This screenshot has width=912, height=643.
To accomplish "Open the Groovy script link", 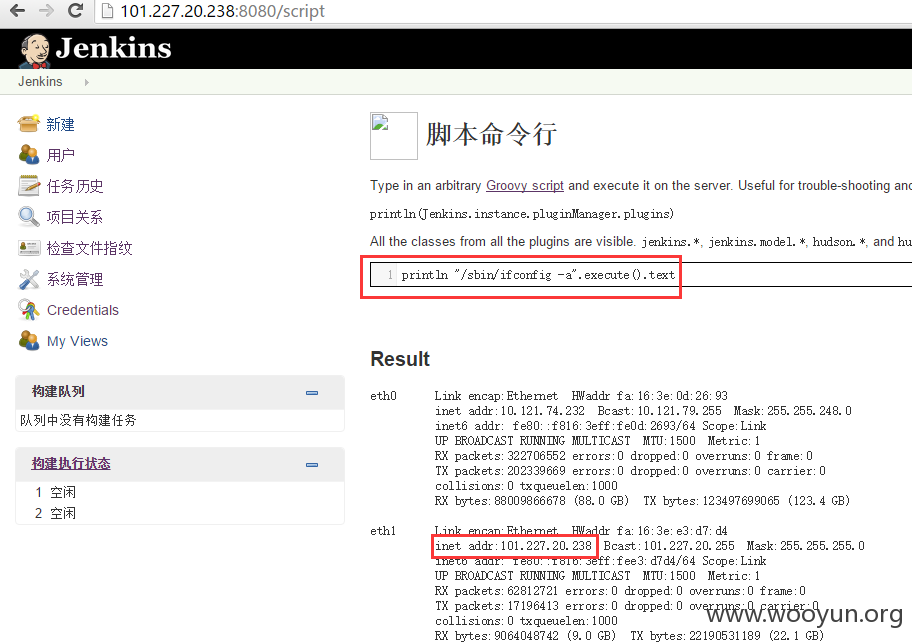I will [x=525, y=185].
